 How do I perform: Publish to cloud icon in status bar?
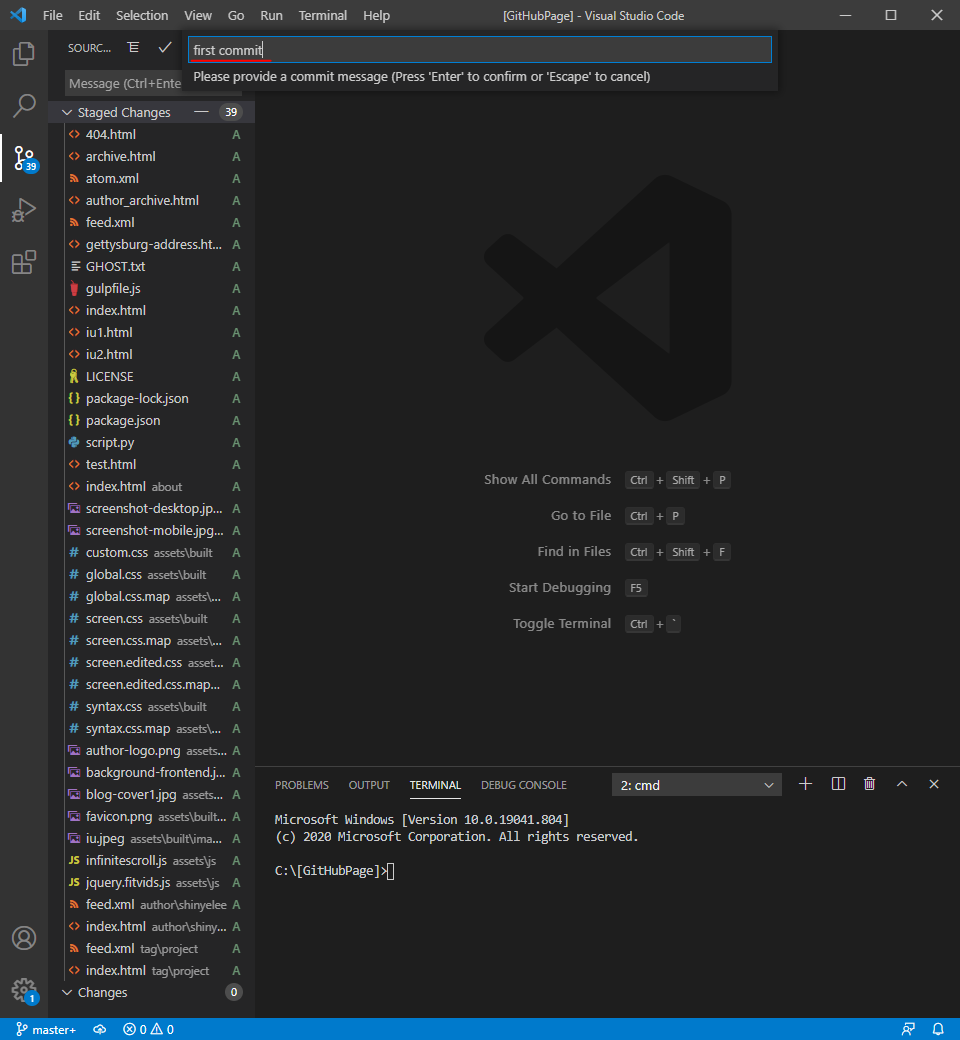point(100,1029)
